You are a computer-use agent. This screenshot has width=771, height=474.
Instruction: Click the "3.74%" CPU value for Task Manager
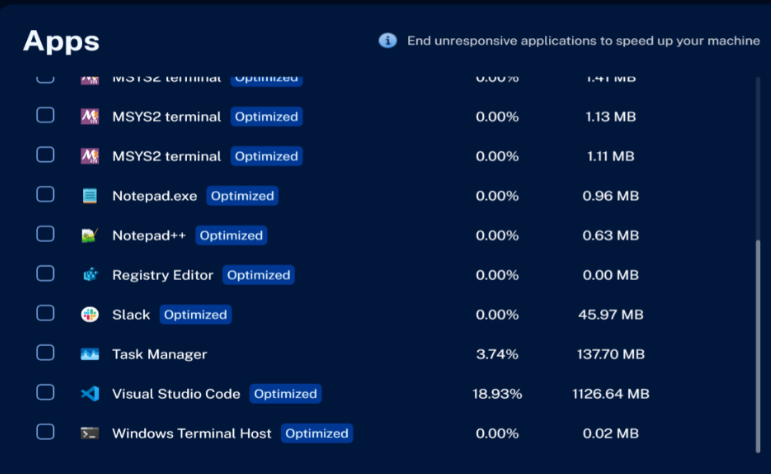click(497, 354)
